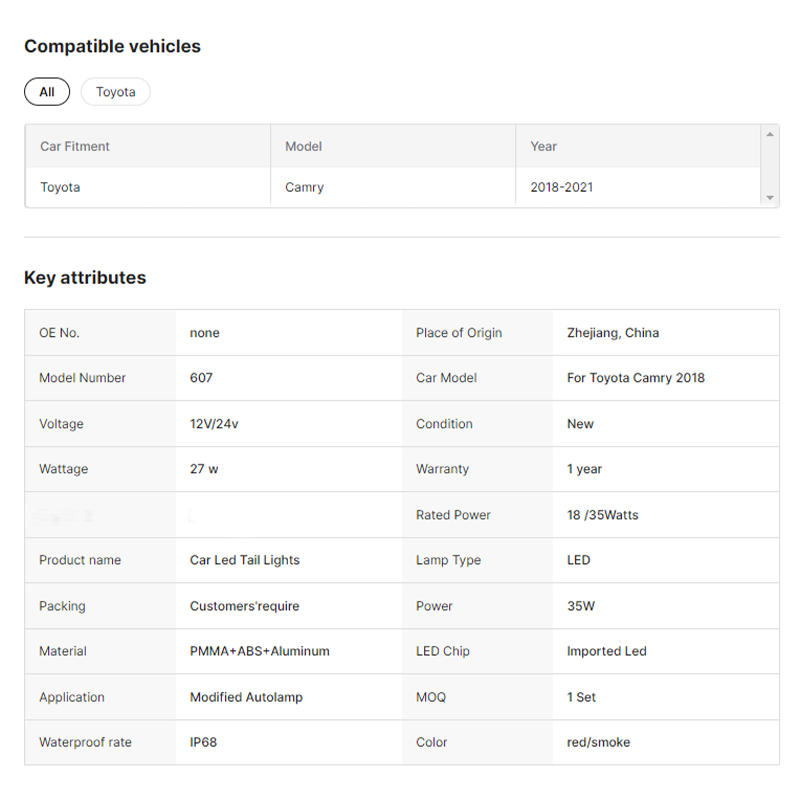
Task: Click the Car Led Tail Lights value
Action: pos(245,560)
